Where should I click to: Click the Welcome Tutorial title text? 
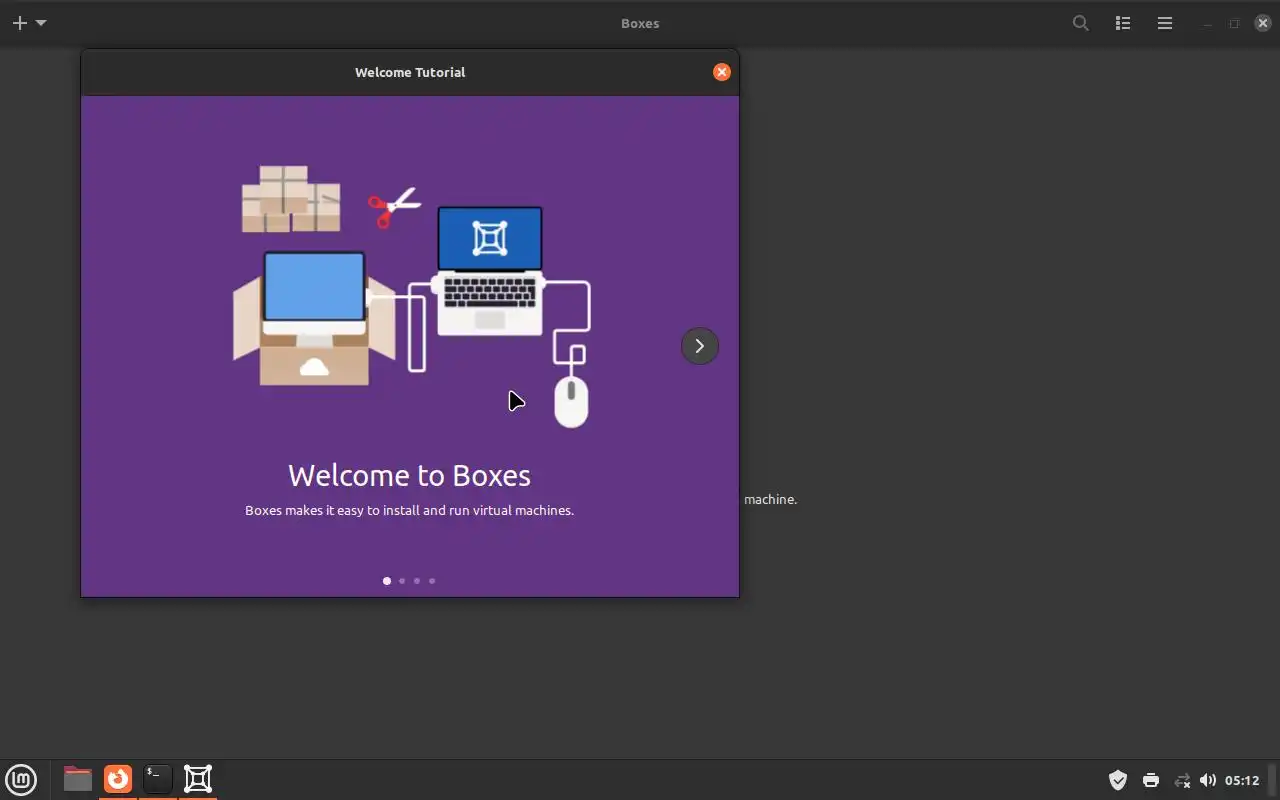pyautogui.click(x=410, y=72)
